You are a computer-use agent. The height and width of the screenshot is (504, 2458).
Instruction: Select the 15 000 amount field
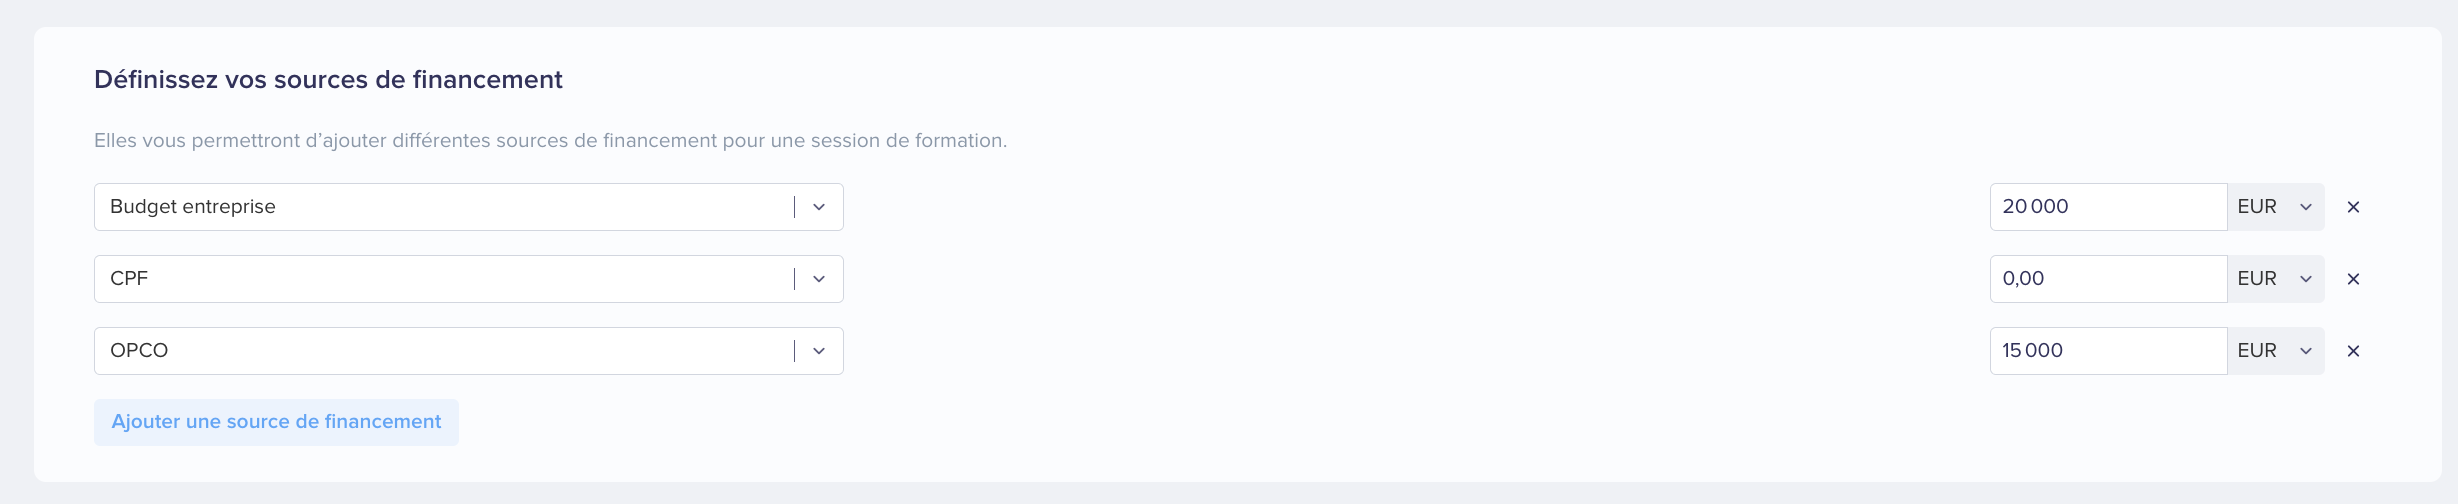2108,351
